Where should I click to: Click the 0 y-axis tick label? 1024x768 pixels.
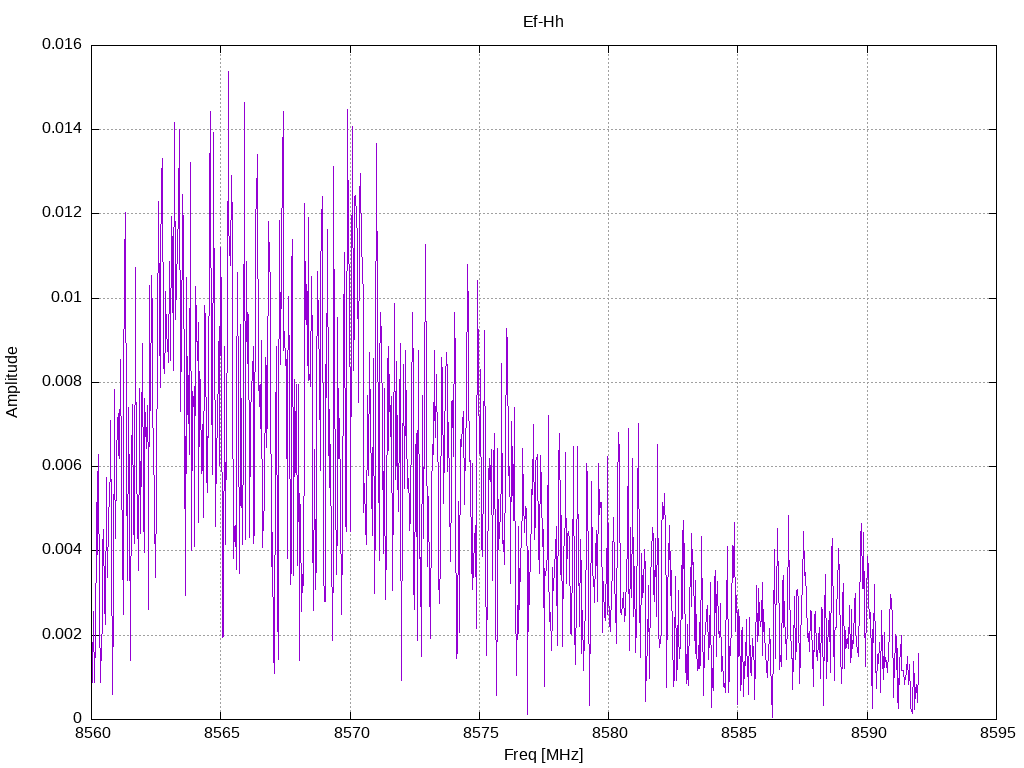(x=78, y=719)
